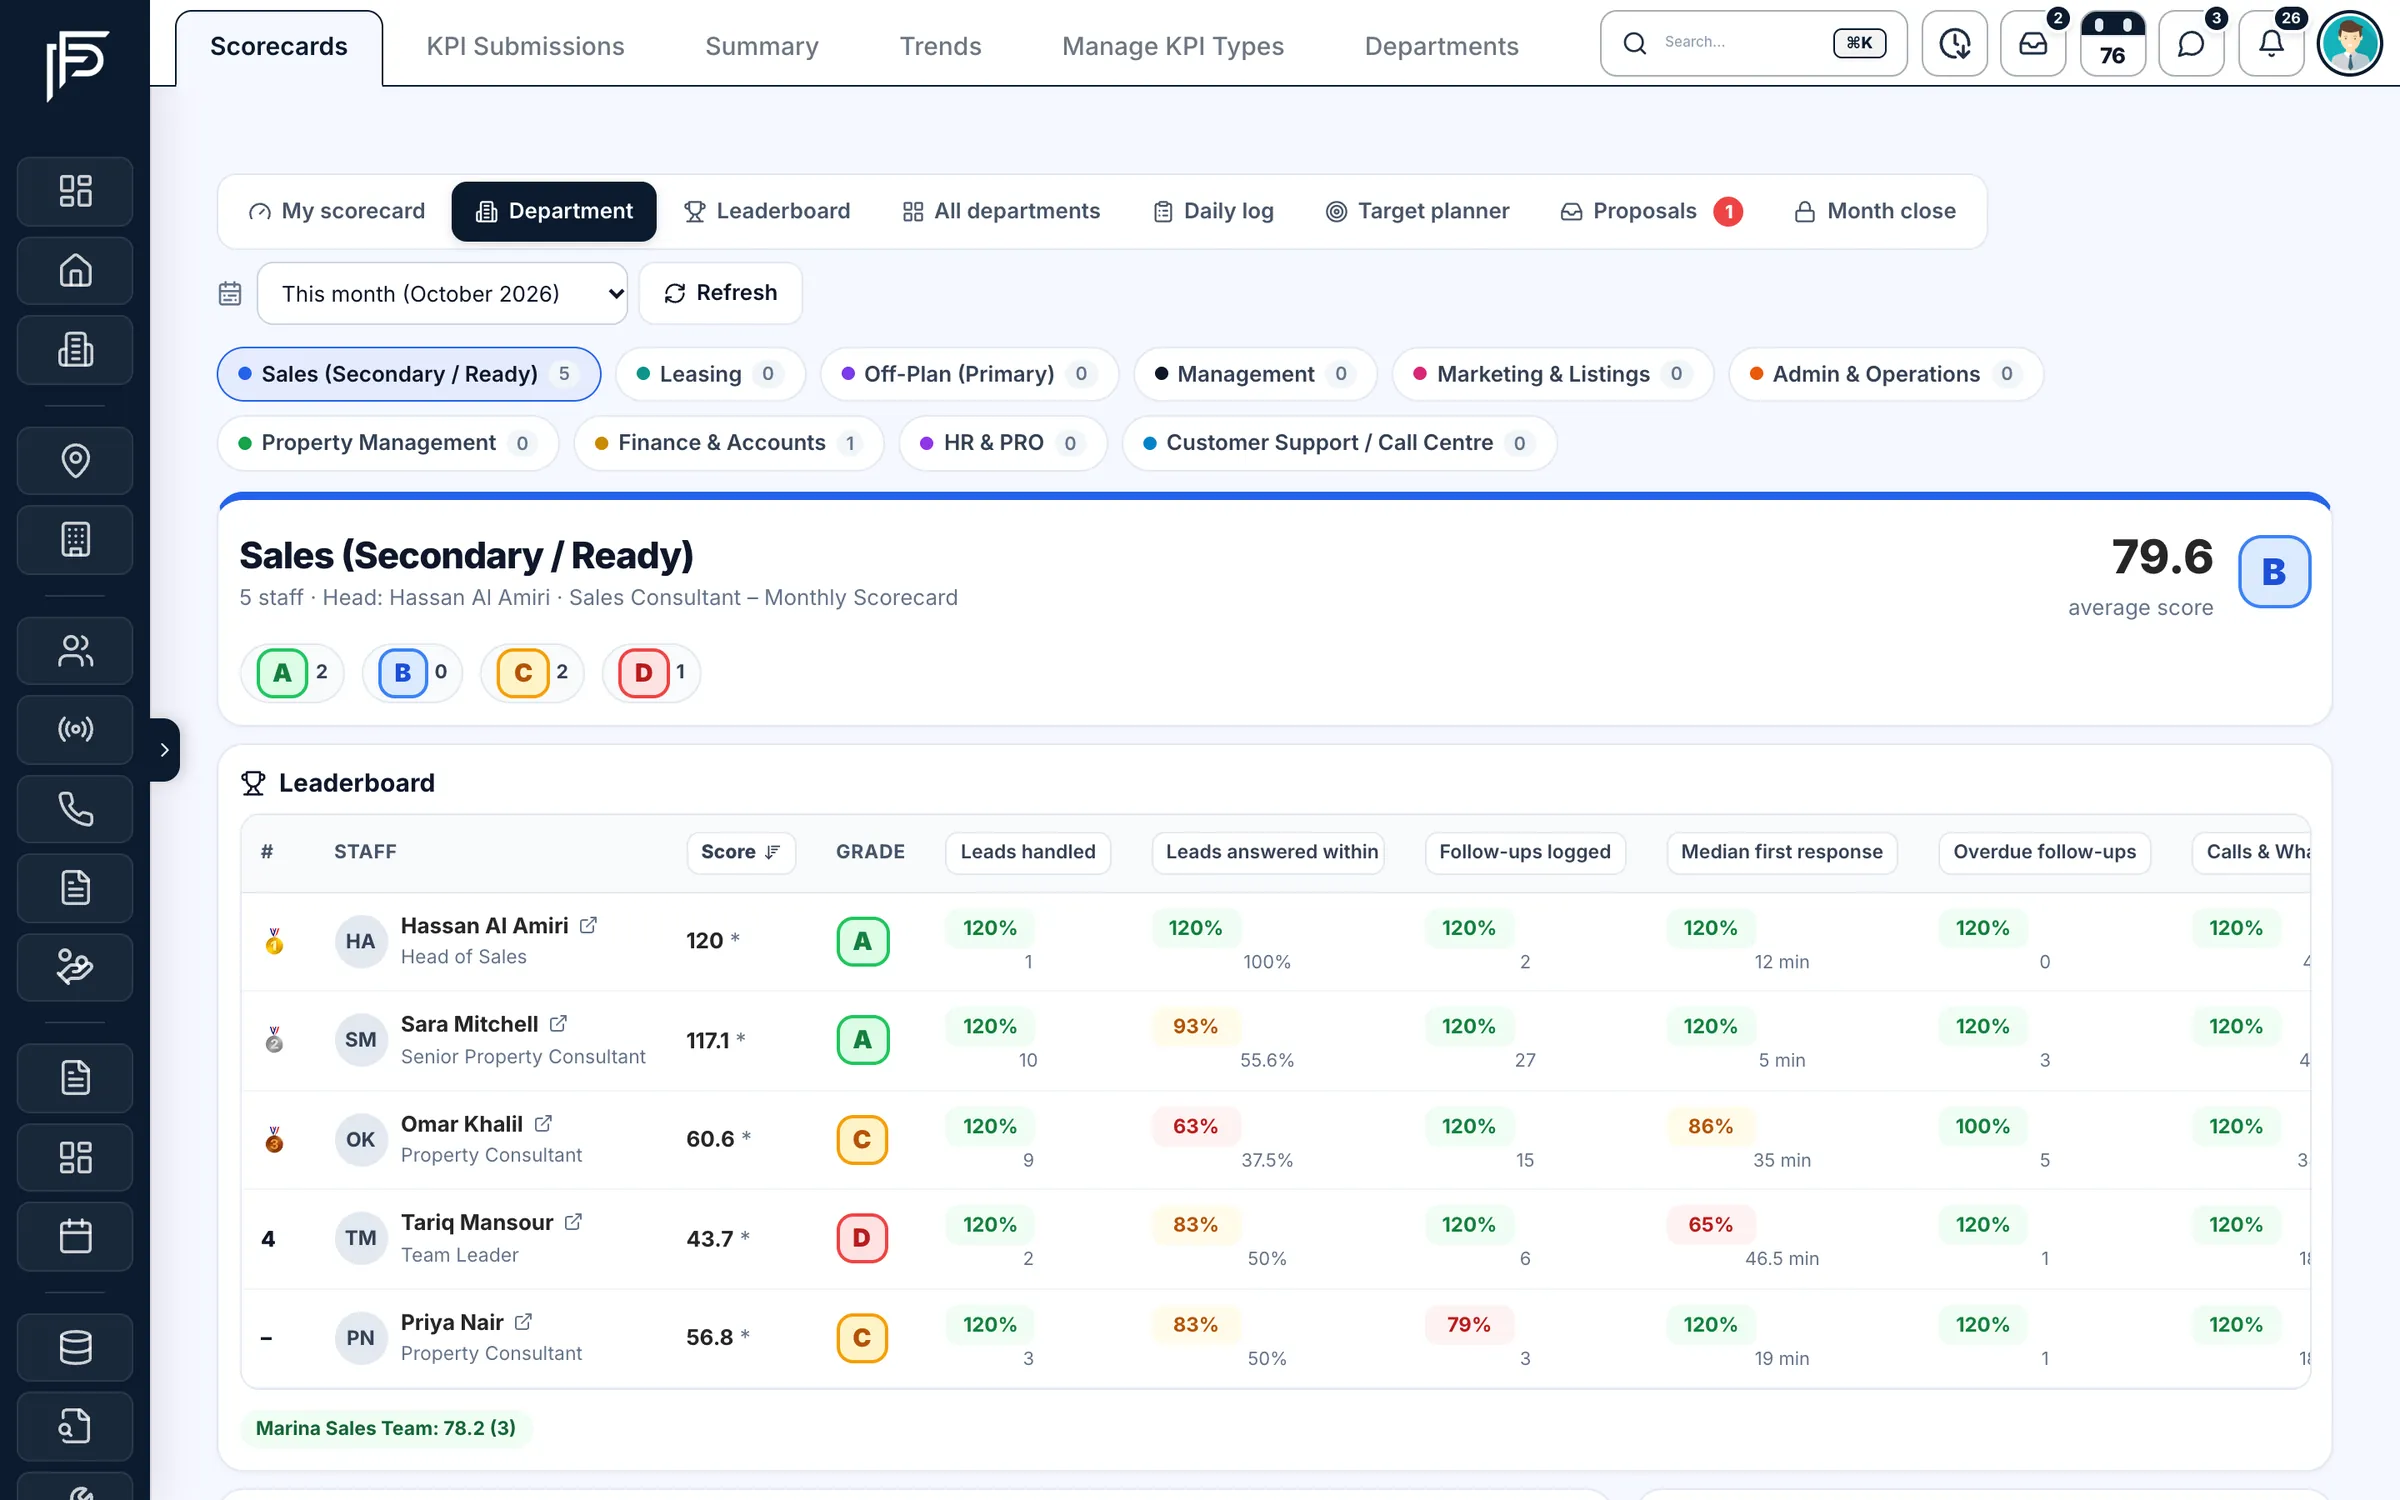Open Month close view
Screen dimensions: 2400x1500
point(1875,211)
